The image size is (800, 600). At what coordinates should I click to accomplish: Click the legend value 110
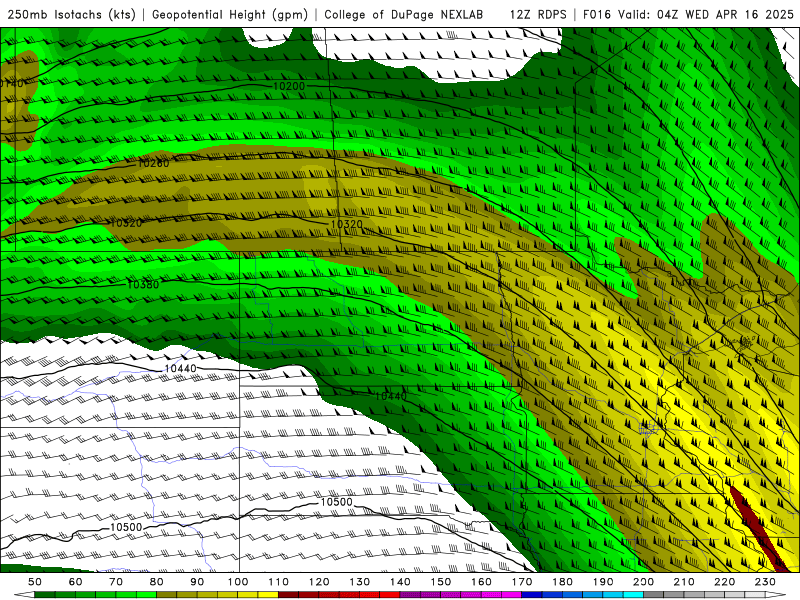click(279, 582)
